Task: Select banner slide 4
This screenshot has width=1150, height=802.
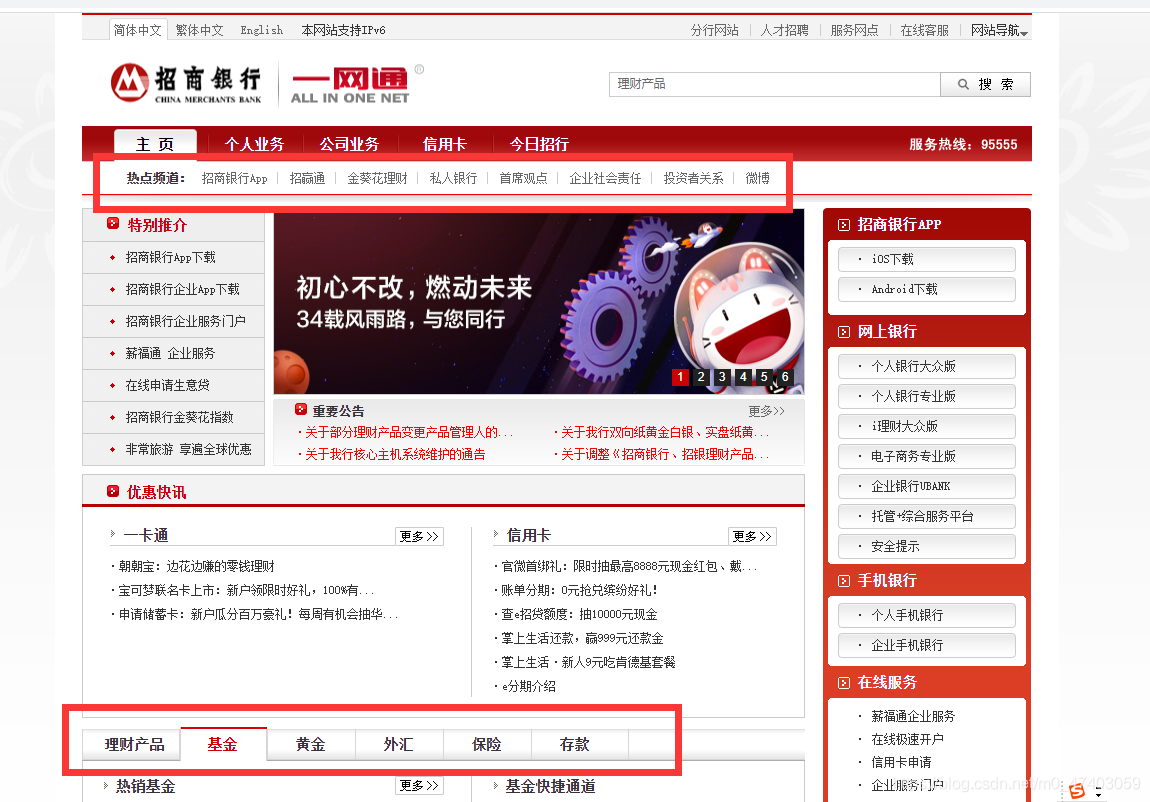Action: click(743, 377)
